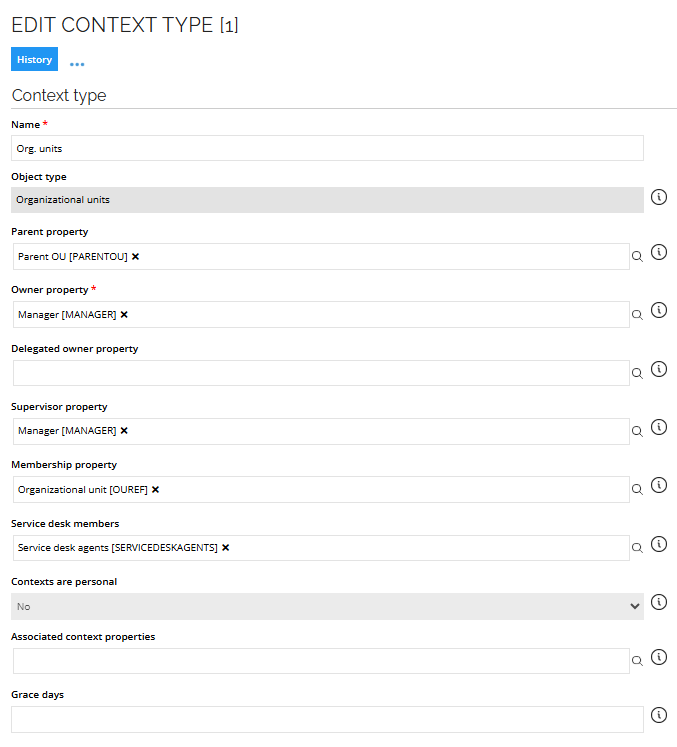Remove Parent OU [PARENTOU] value
677x747 pixels.
pyautogui.click(x=135, y=256)
